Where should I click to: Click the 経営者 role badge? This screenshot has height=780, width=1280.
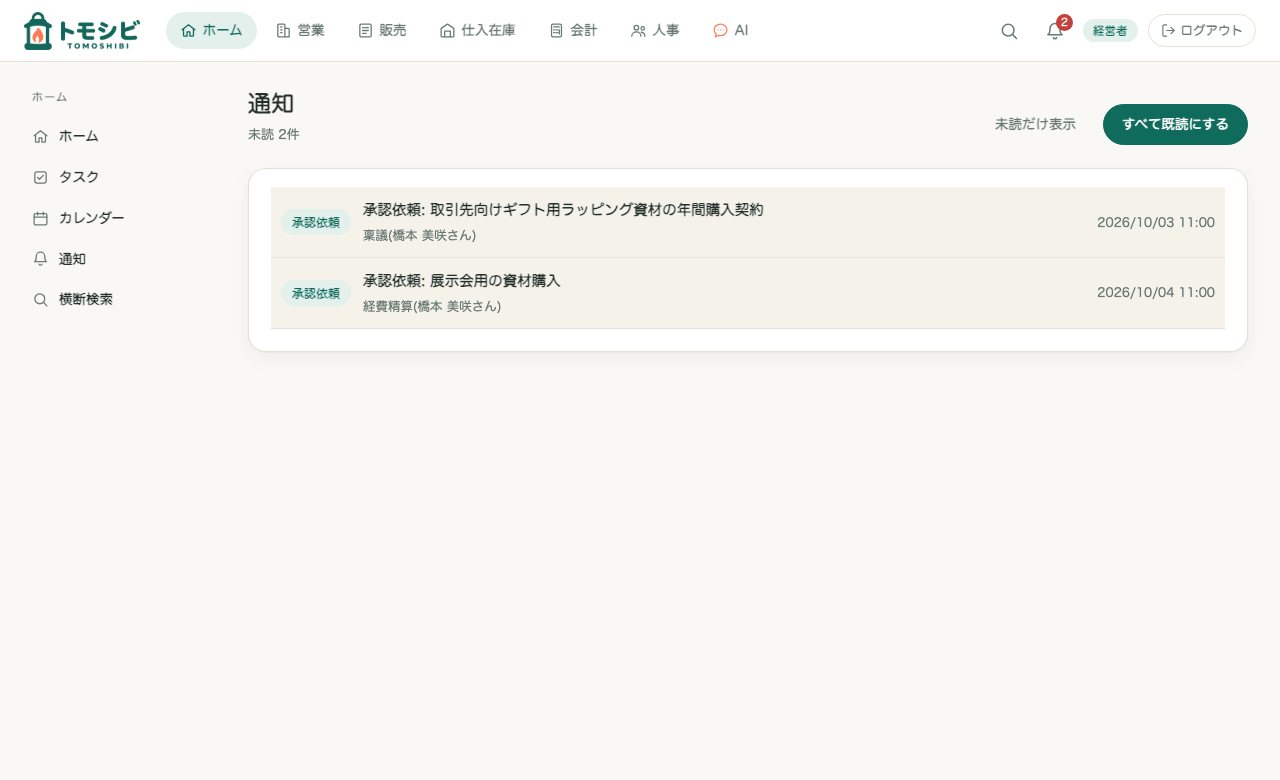click(1110, 31)
